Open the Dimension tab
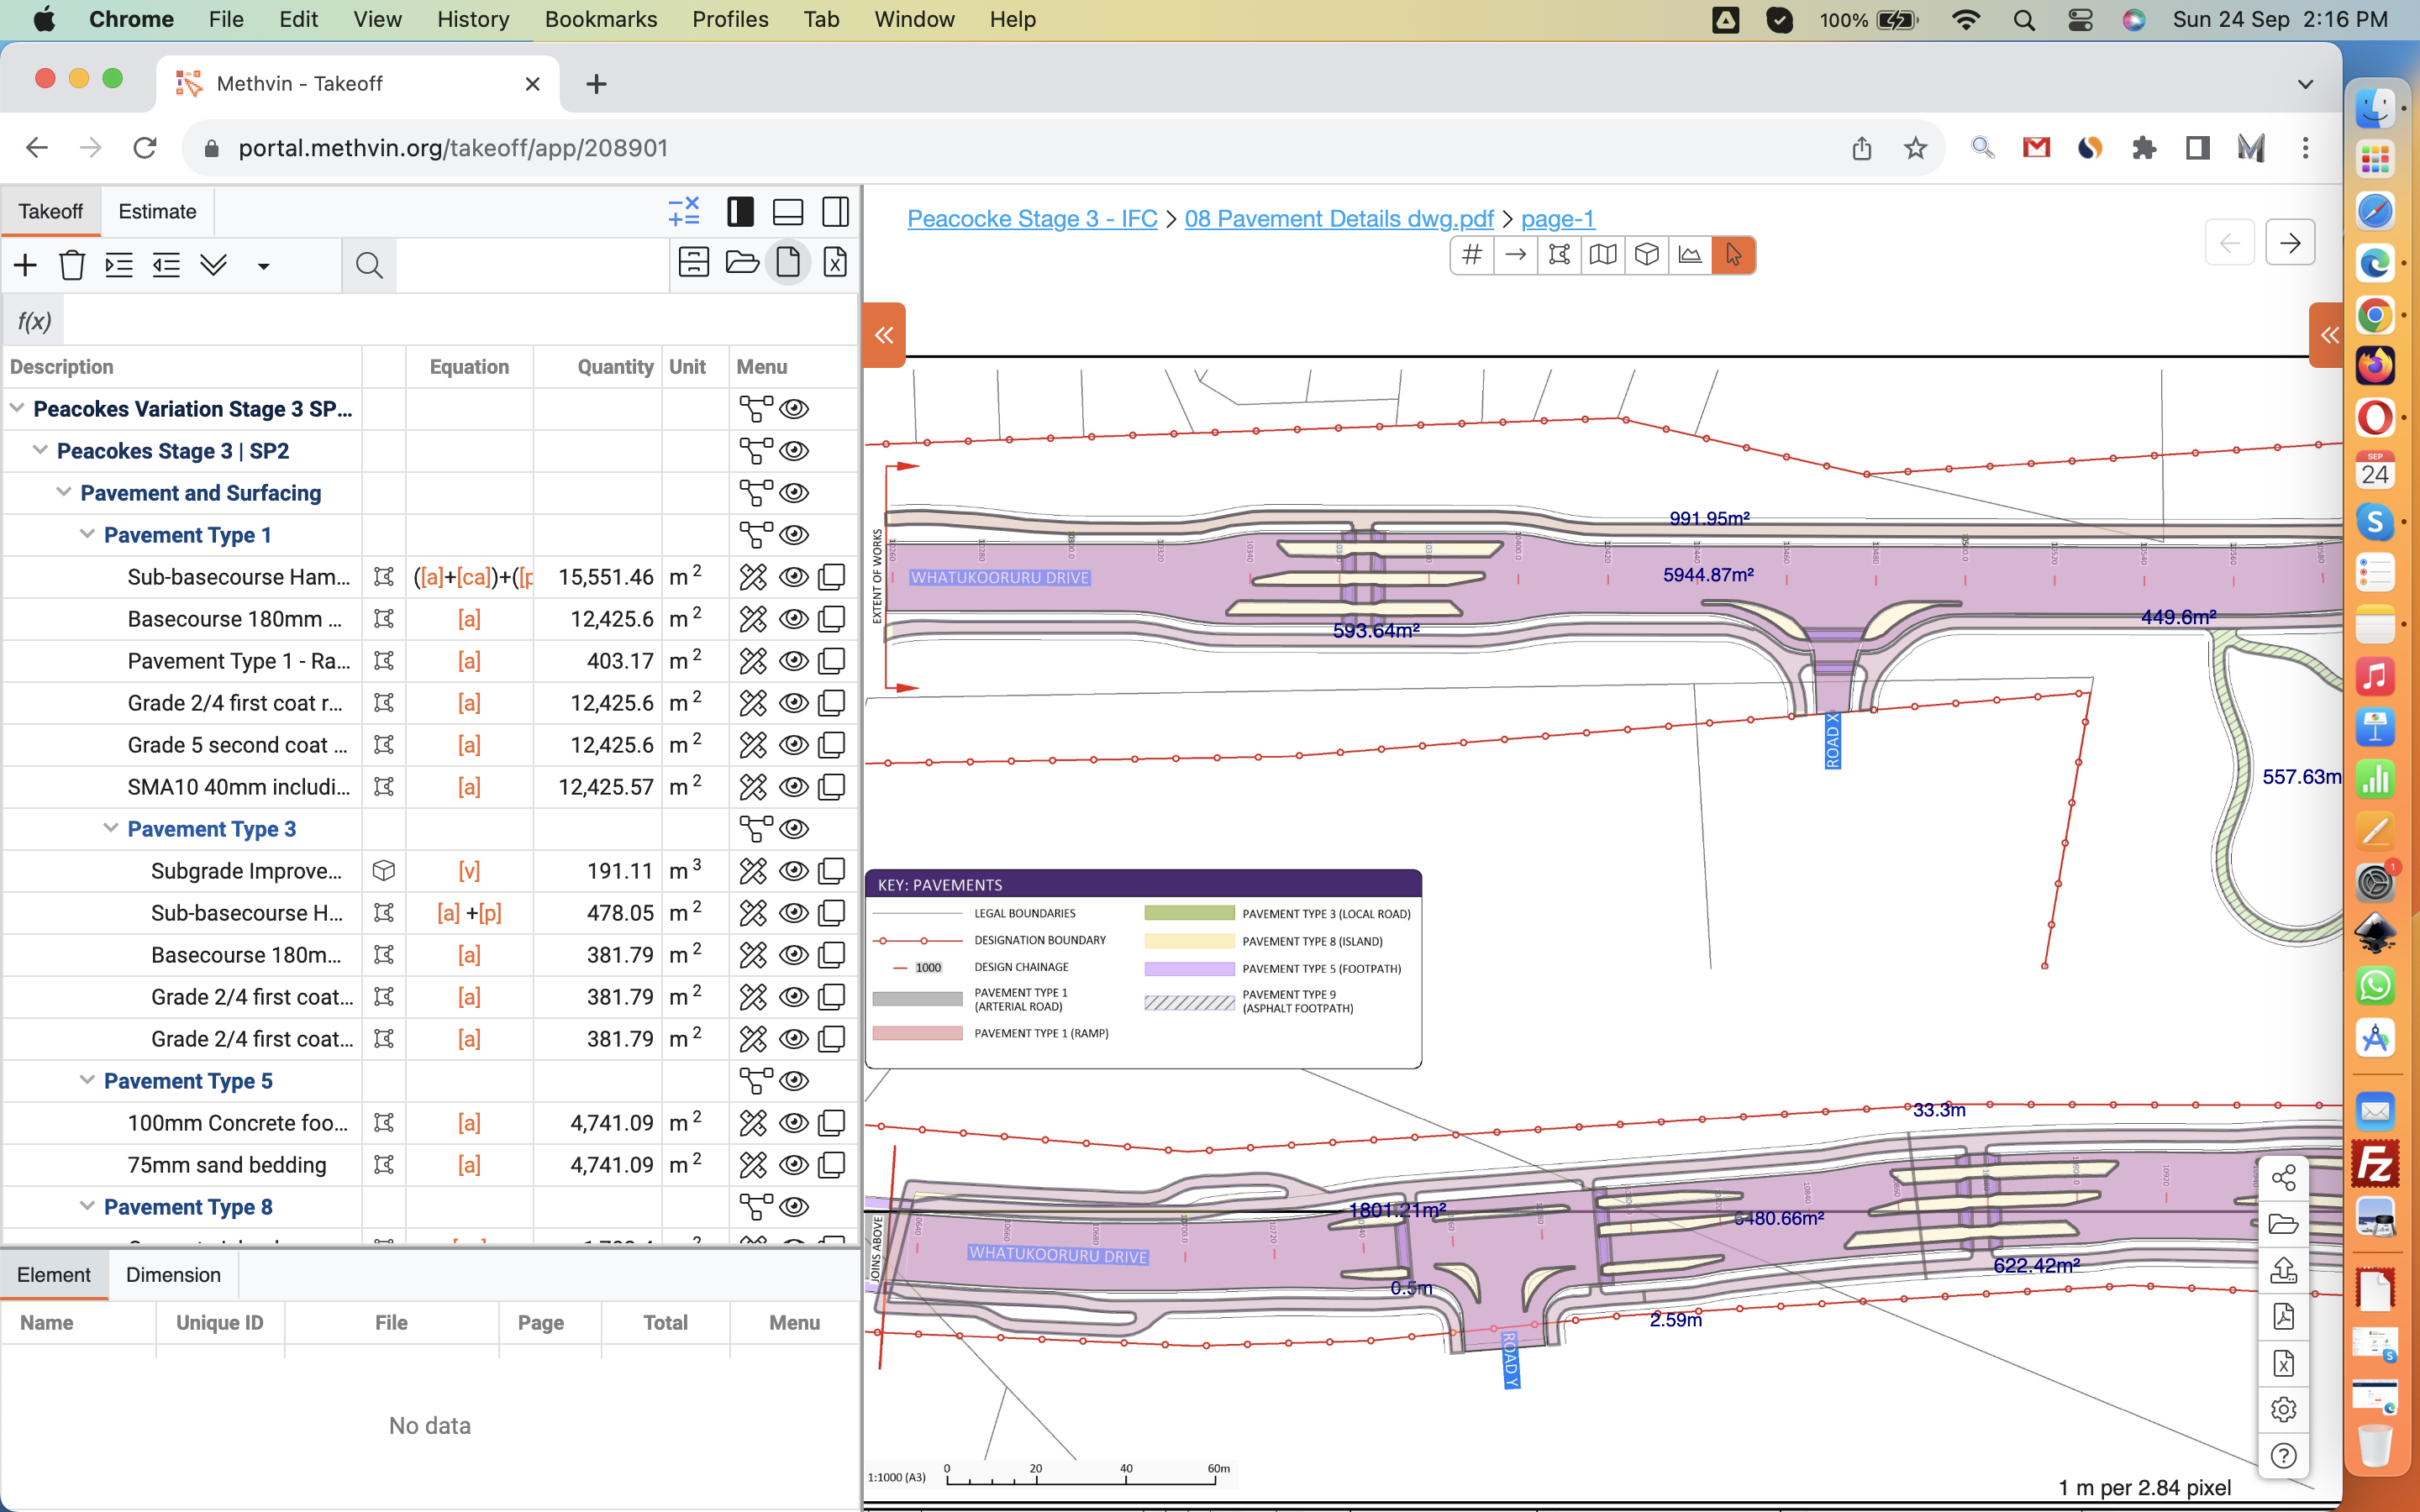 click(173, 1275)
